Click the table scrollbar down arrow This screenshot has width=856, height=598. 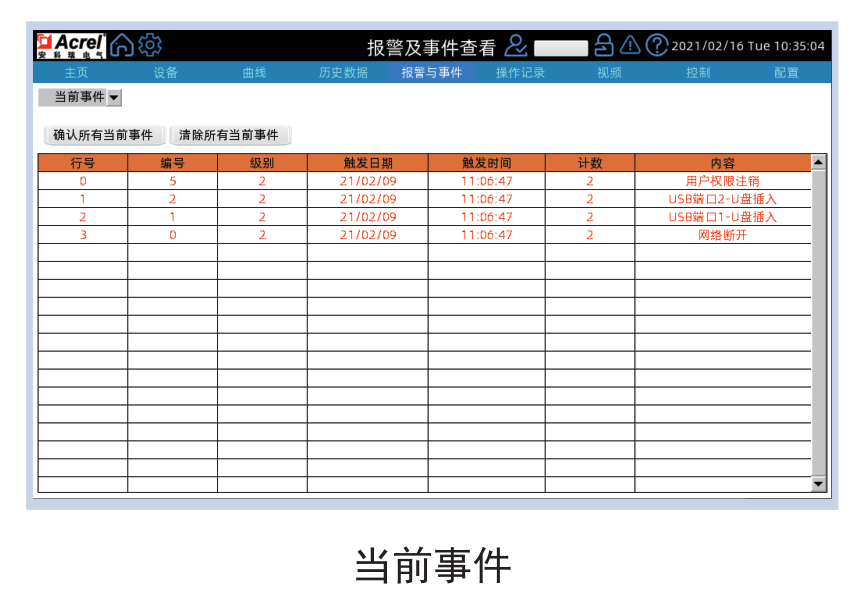(819, 484)
